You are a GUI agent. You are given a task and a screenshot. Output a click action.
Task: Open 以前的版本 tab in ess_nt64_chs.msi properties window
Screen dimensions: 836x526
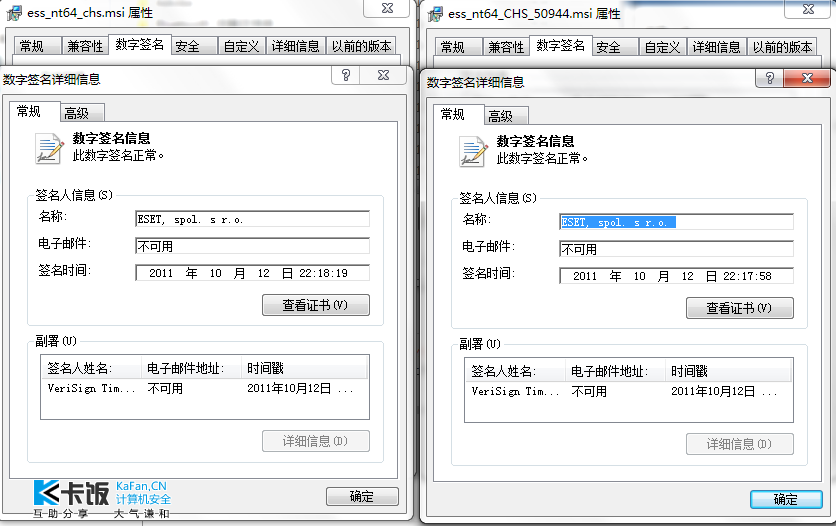[361, 46]
